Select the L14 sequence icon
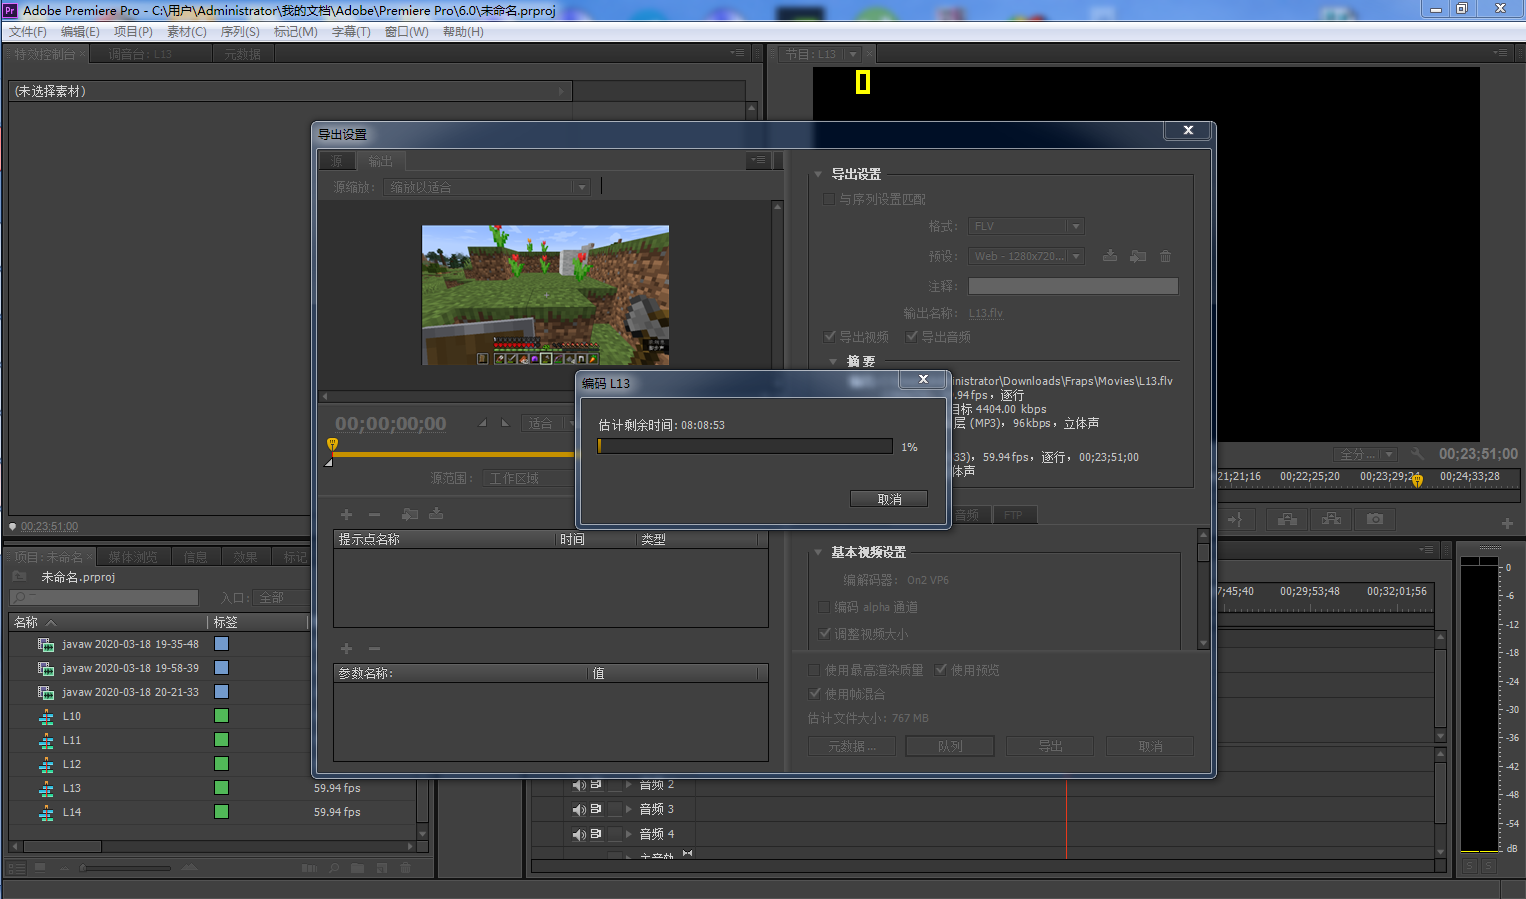 click(46, 813)
